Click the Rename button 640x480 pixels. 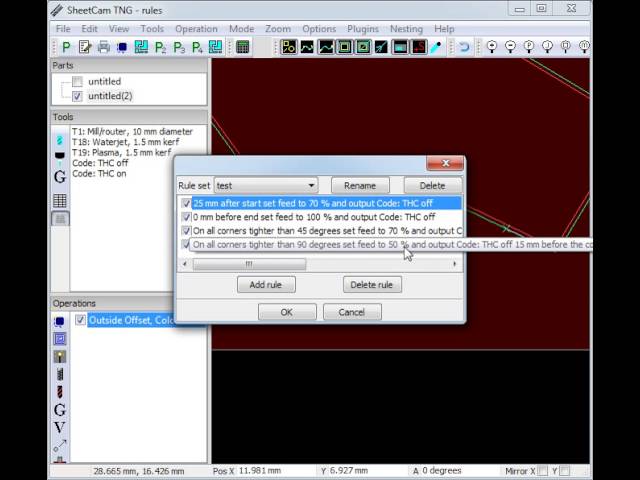pos(360,186)
